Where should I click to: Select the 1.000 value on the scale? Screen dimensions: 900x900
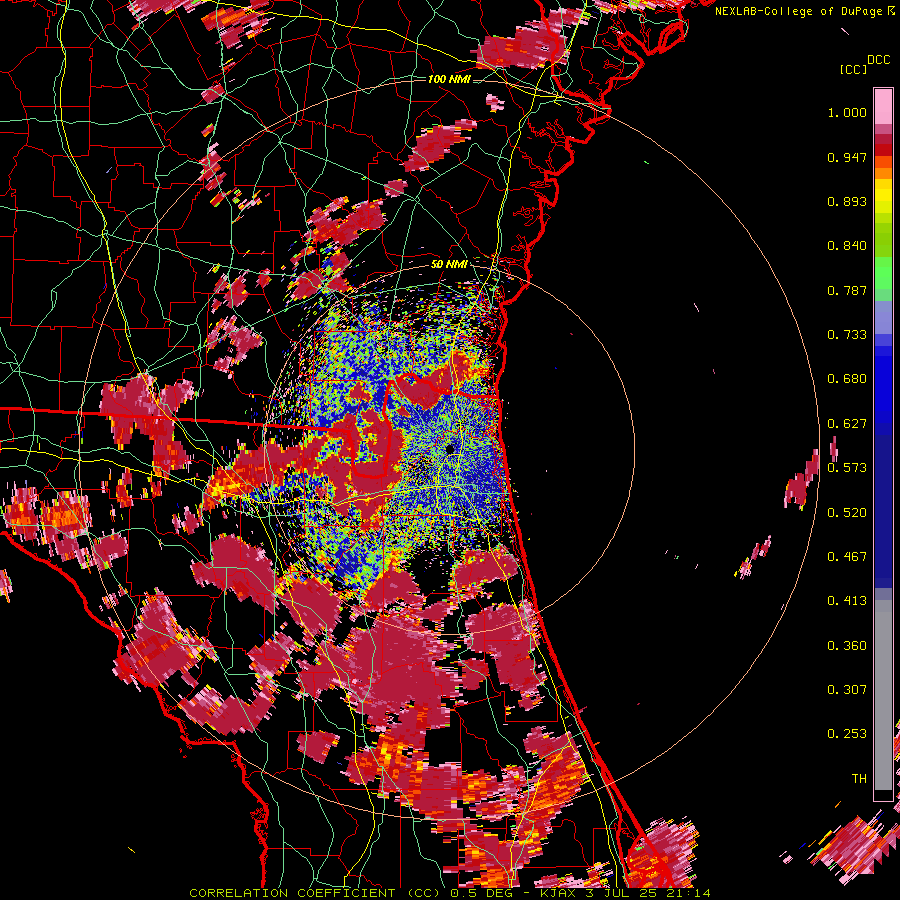coord(847,112)
